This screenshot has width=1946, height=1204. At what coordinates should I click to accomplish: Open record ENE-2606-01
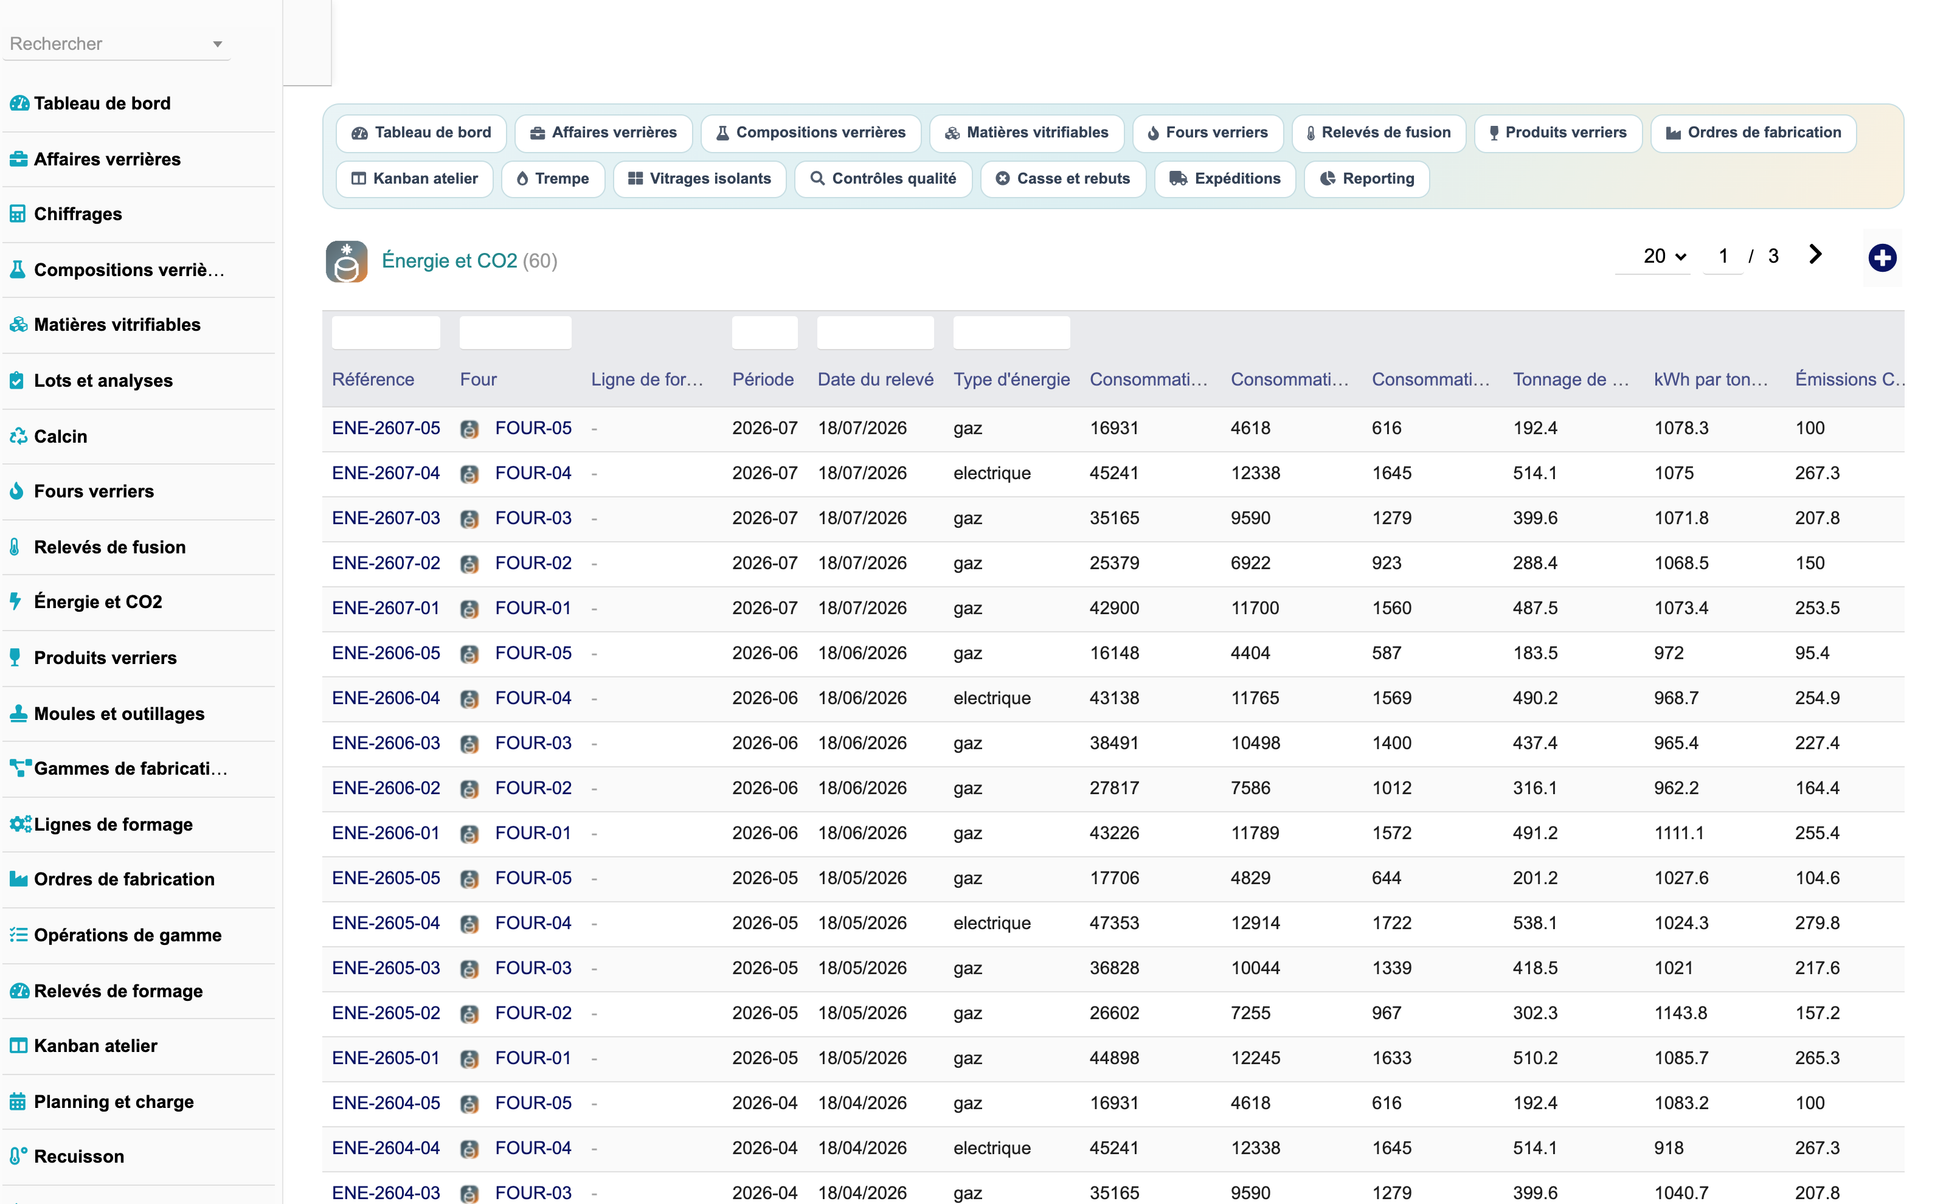(x=386, y=833)
